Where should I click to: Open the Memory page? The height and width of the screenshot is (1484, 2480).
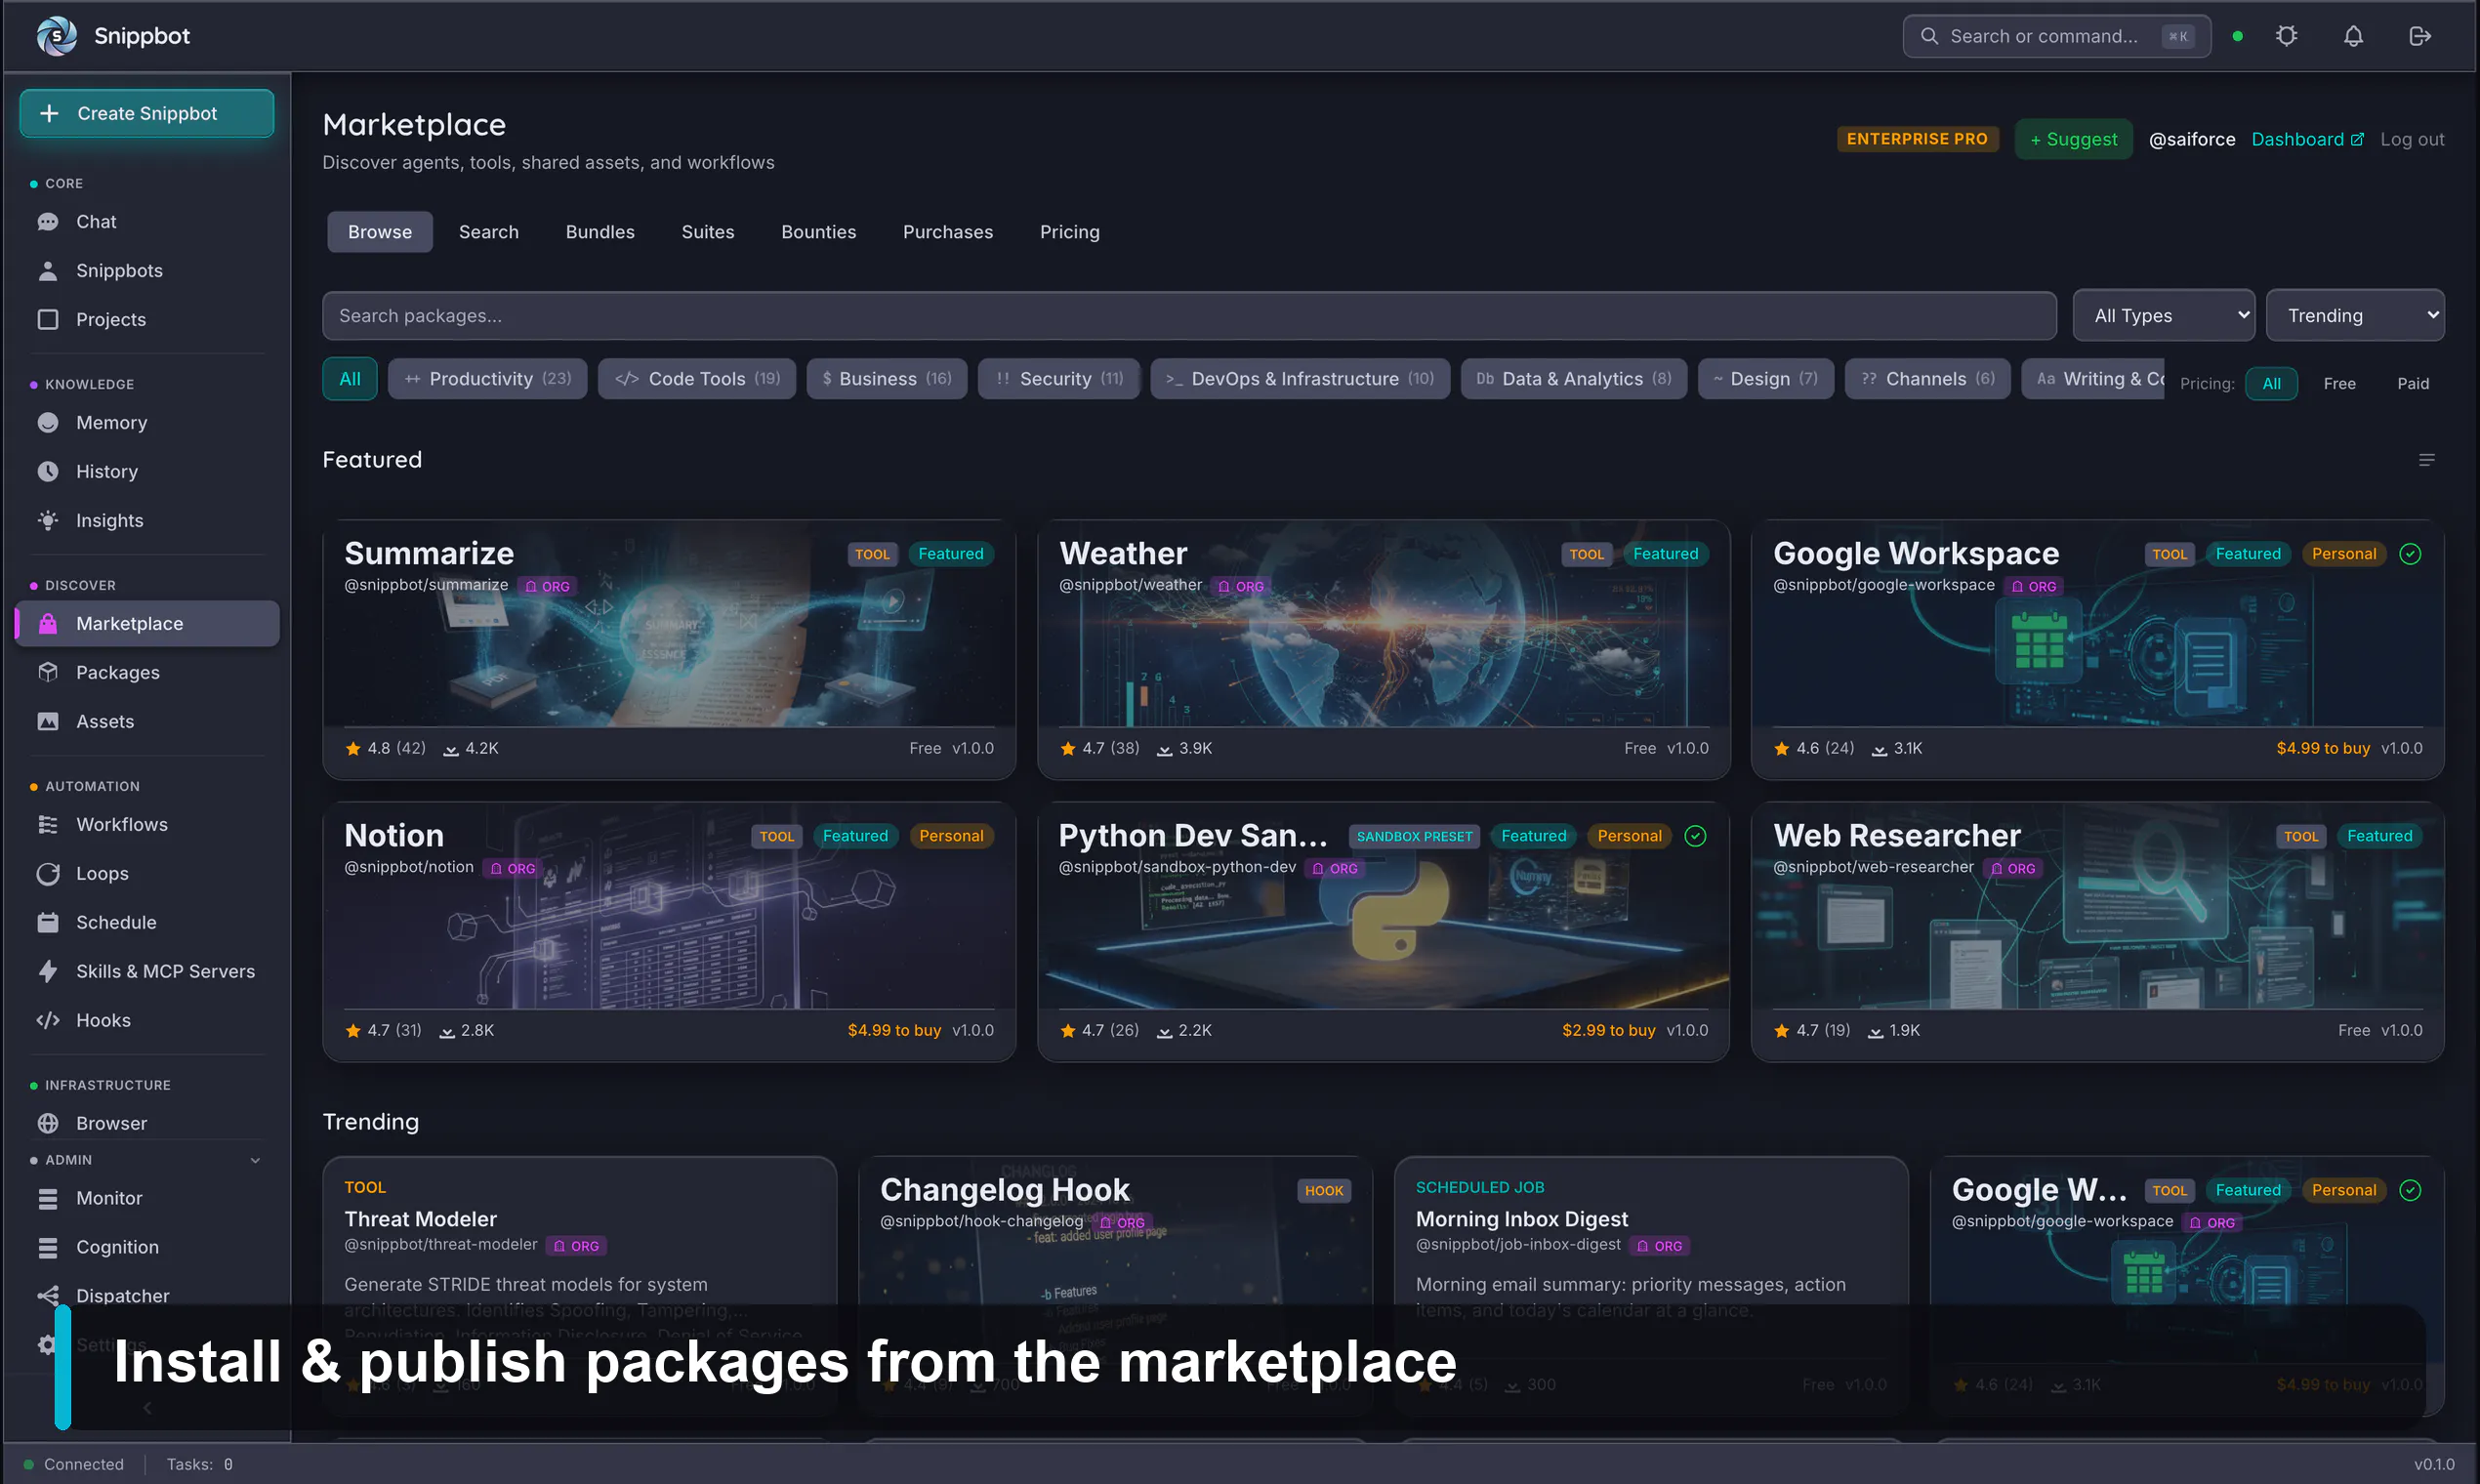click(147, 423)
